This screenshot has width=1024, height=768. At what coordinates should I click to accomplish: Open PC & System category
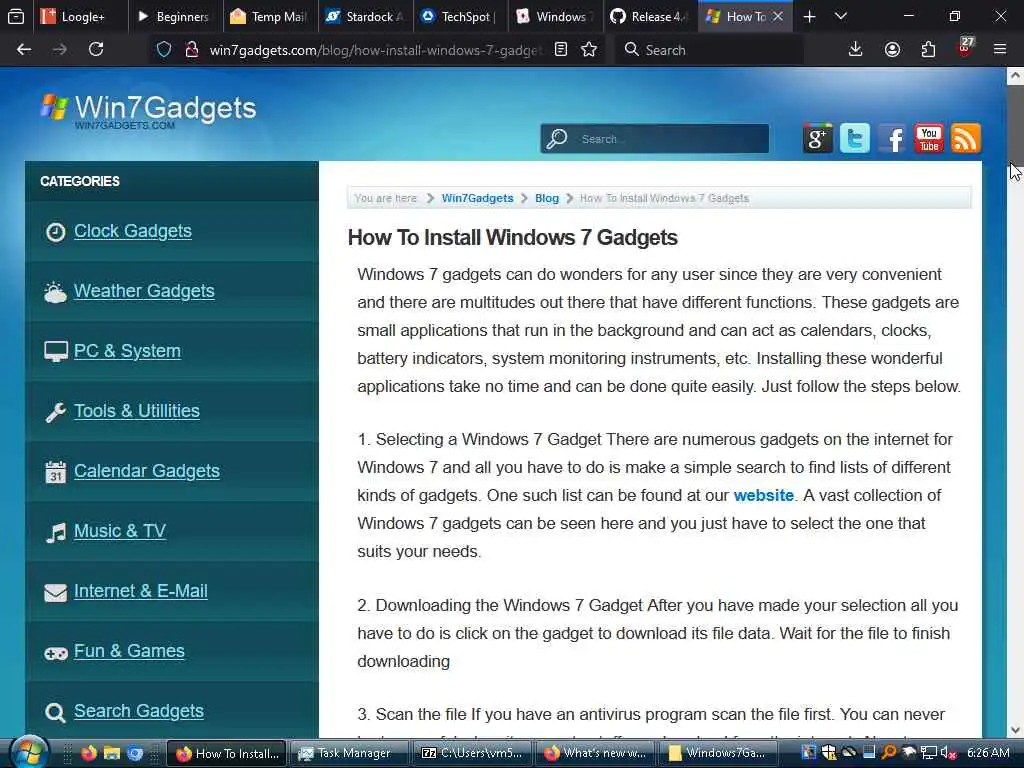[127, 351]
